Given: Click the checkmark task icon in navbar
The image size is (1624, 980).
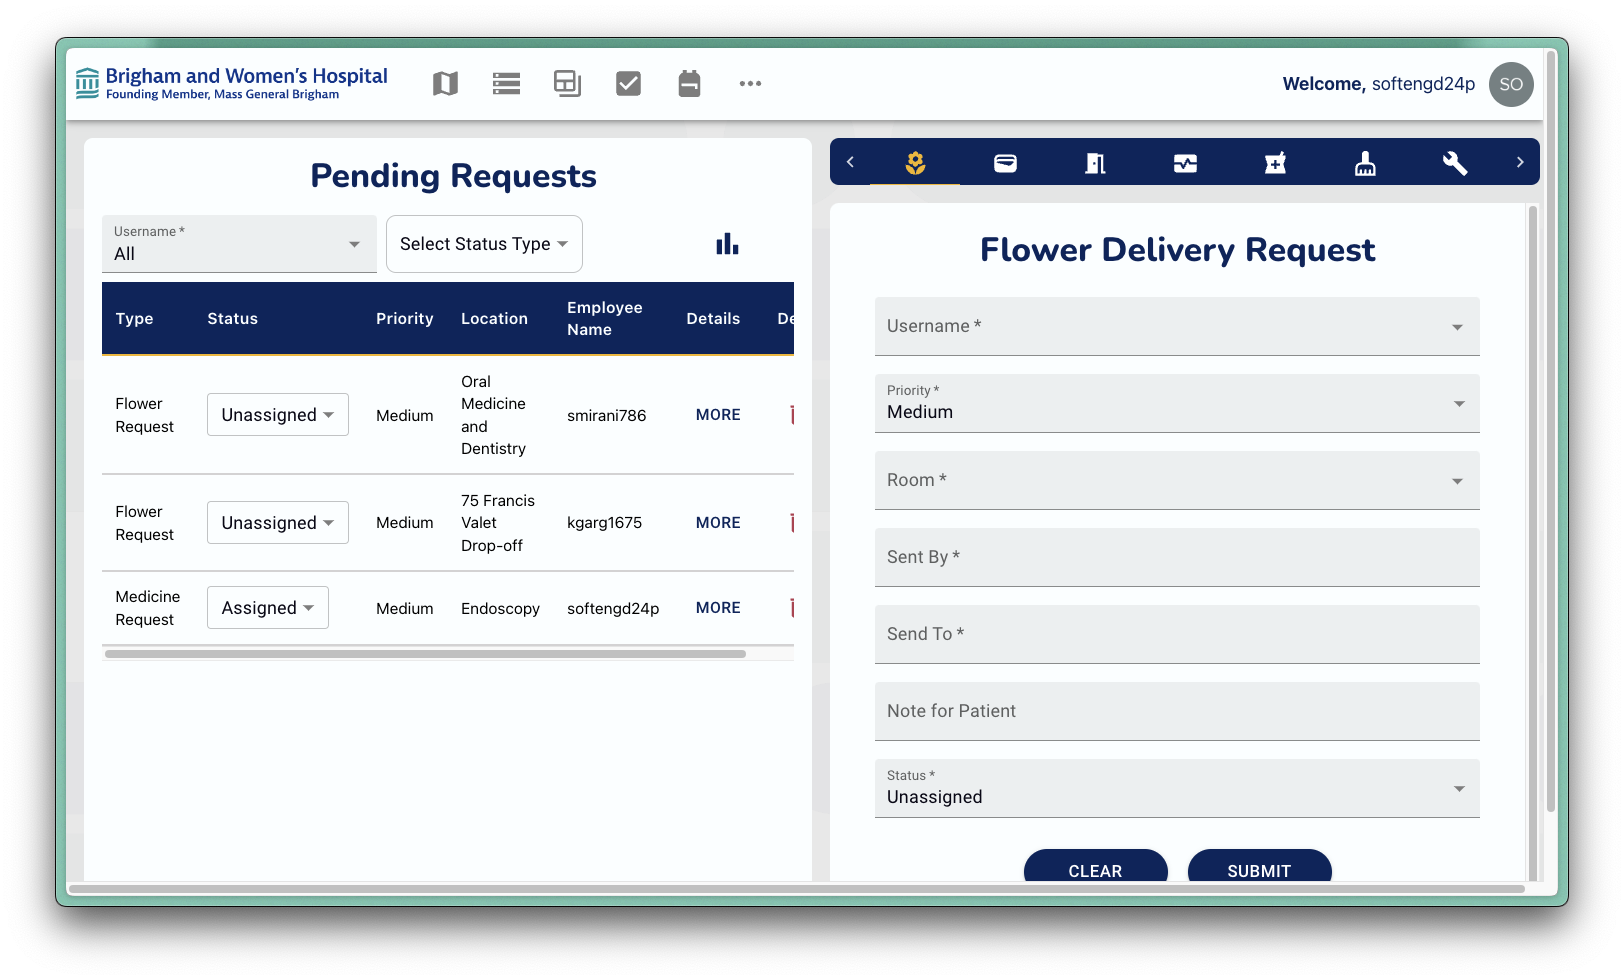Looking at the screenshot, I should pos(628,84).
